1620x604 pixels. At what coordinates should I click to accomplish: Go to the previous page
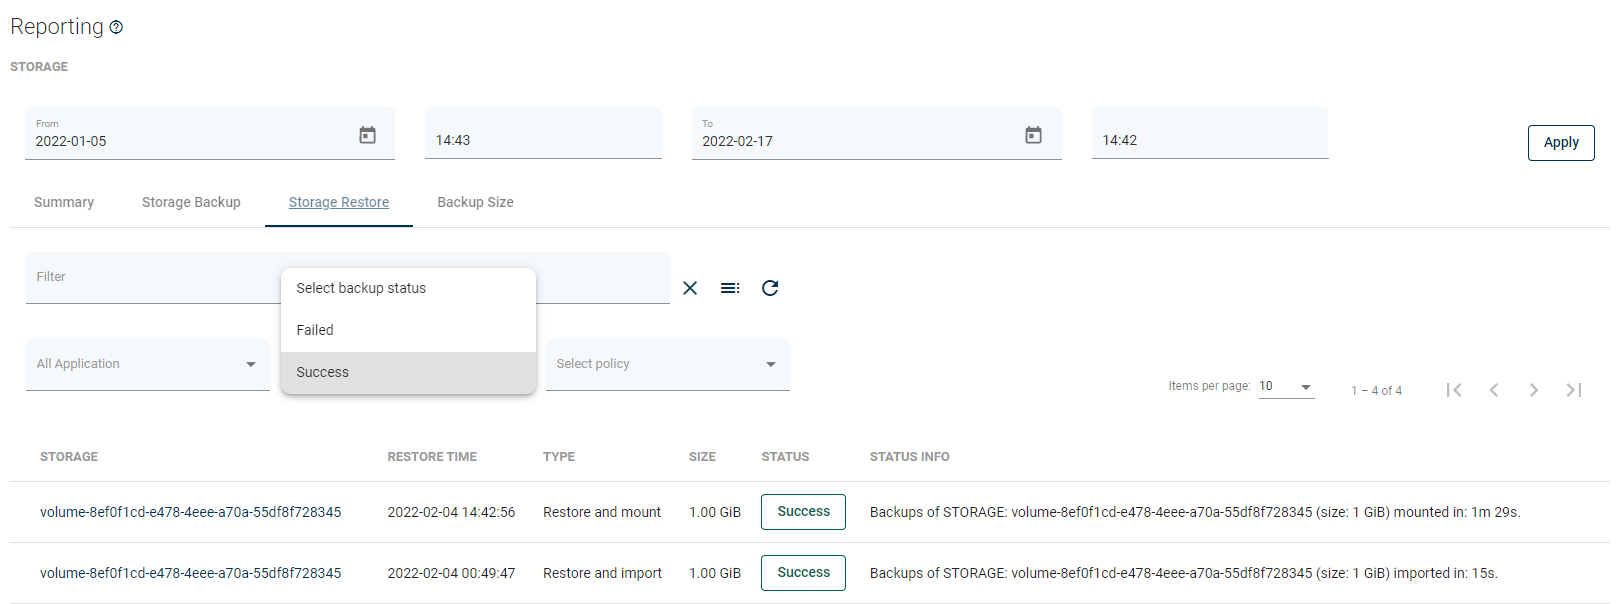[1494, 390]
